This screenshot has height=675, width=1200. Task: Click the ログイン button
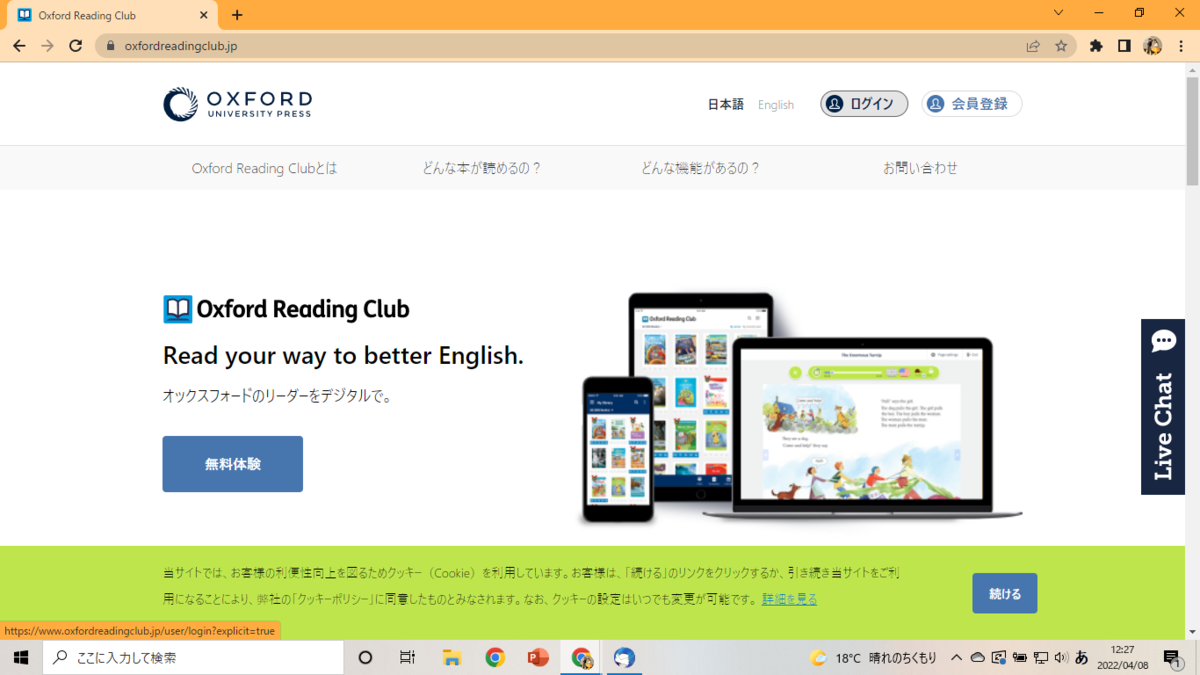(x=864, y=104)
